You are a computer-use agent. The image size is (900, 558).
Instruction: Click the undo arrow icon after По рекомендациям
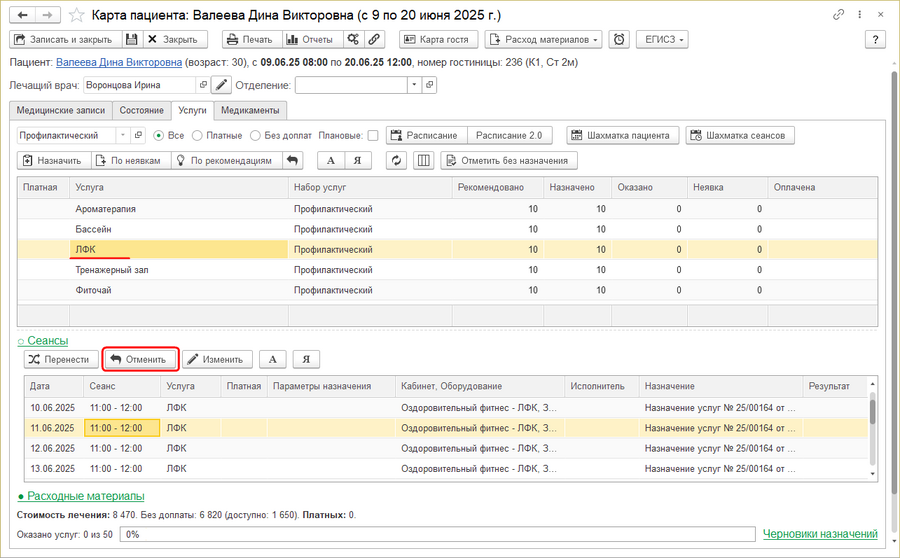292,160
